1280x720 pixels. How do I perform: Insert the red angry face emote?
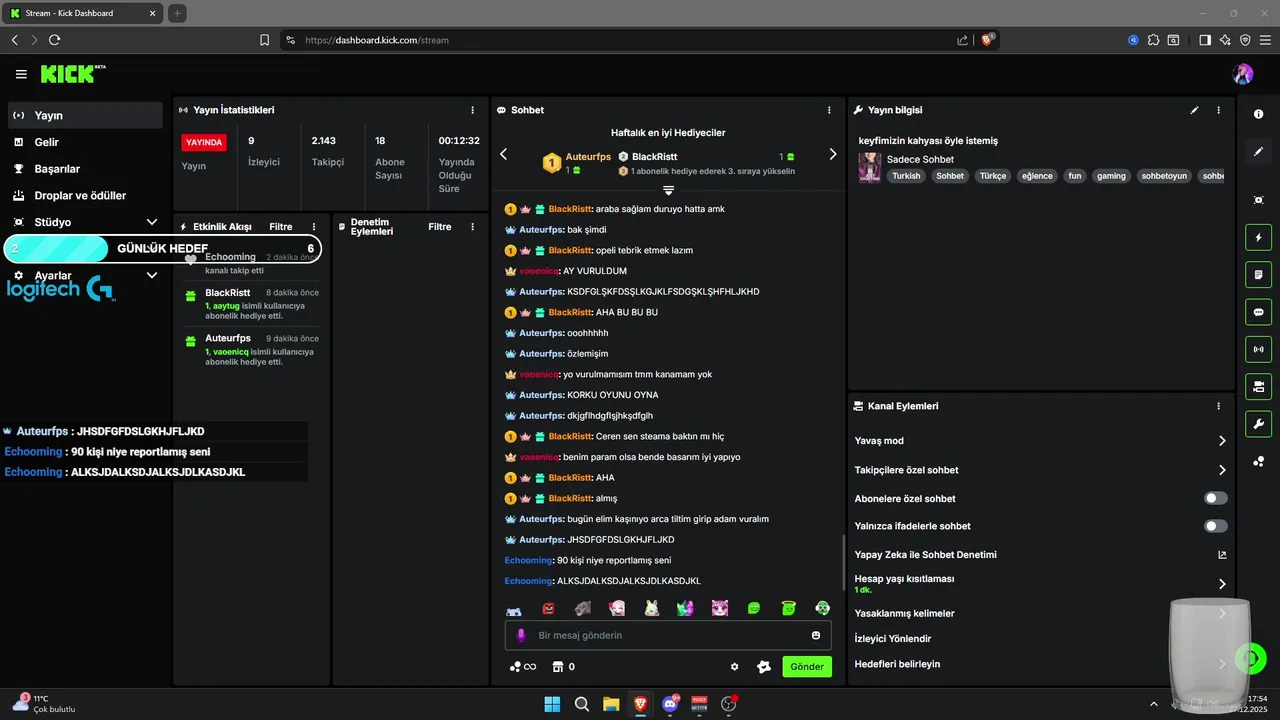(548, 608)
